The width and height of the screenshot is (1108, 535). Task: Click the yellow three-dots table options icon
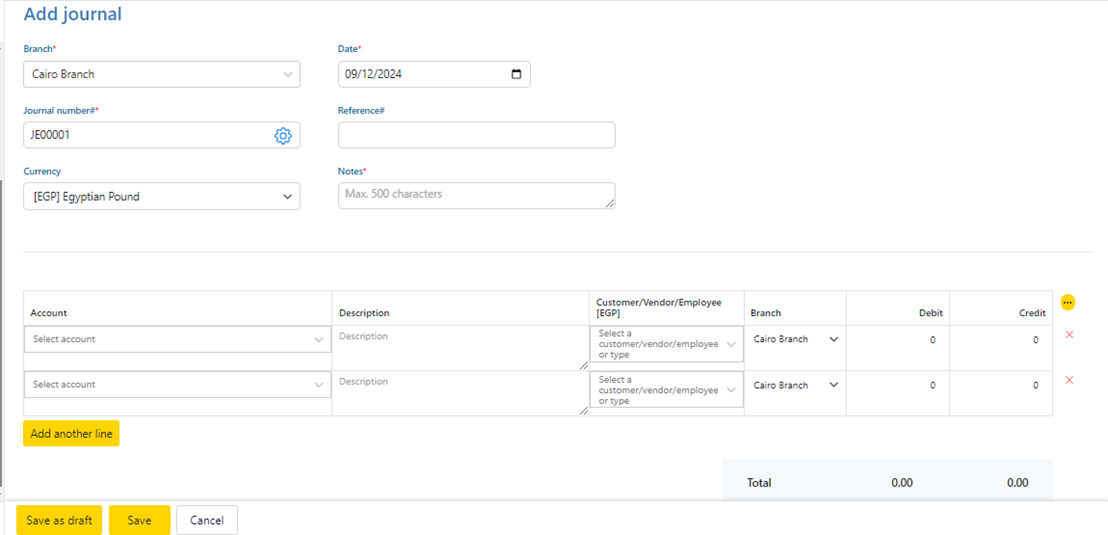coord(1068,302)
